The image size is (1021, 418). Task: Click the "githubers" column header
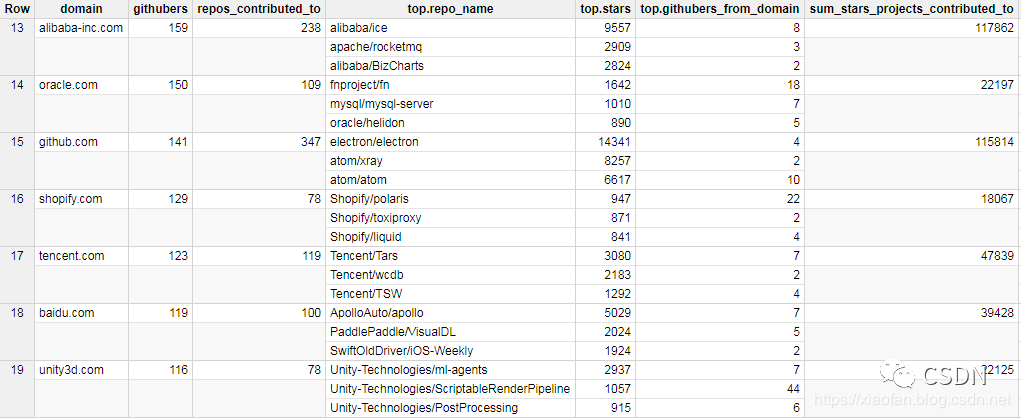tap(160, 9)
